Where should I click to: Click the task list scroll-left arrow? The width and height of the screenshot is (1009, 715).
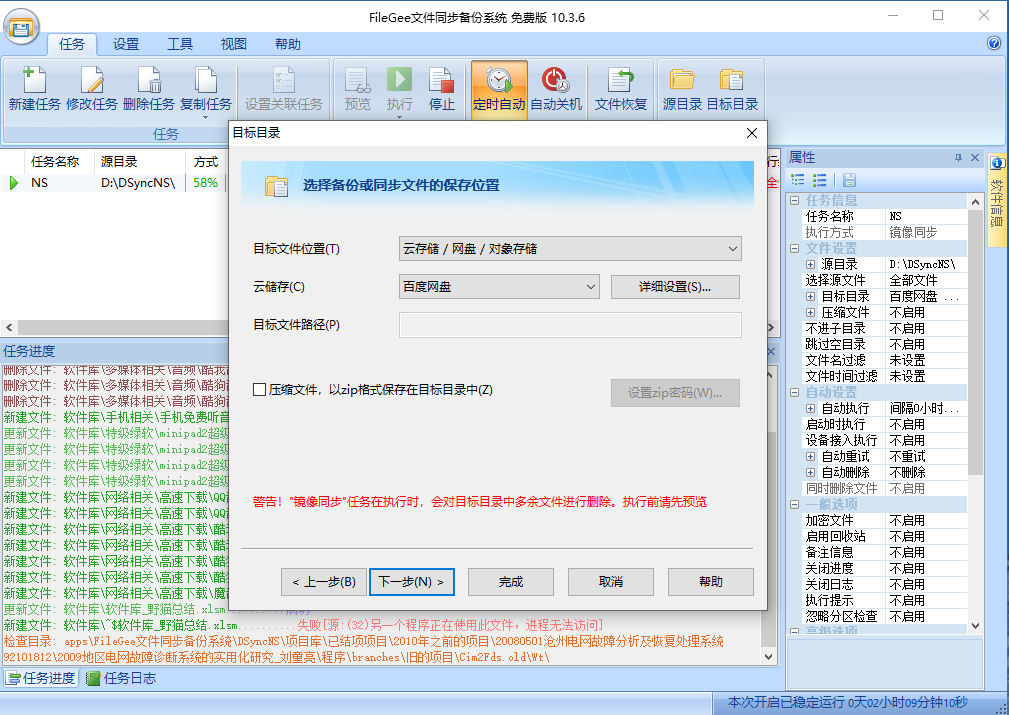(x=8, y=328)
